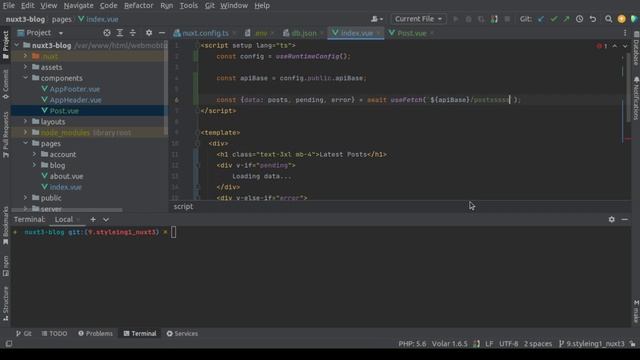This screenshot has height=360, width=640.
Task: Select index.vue in pages folder
Action: click(65, 187)
